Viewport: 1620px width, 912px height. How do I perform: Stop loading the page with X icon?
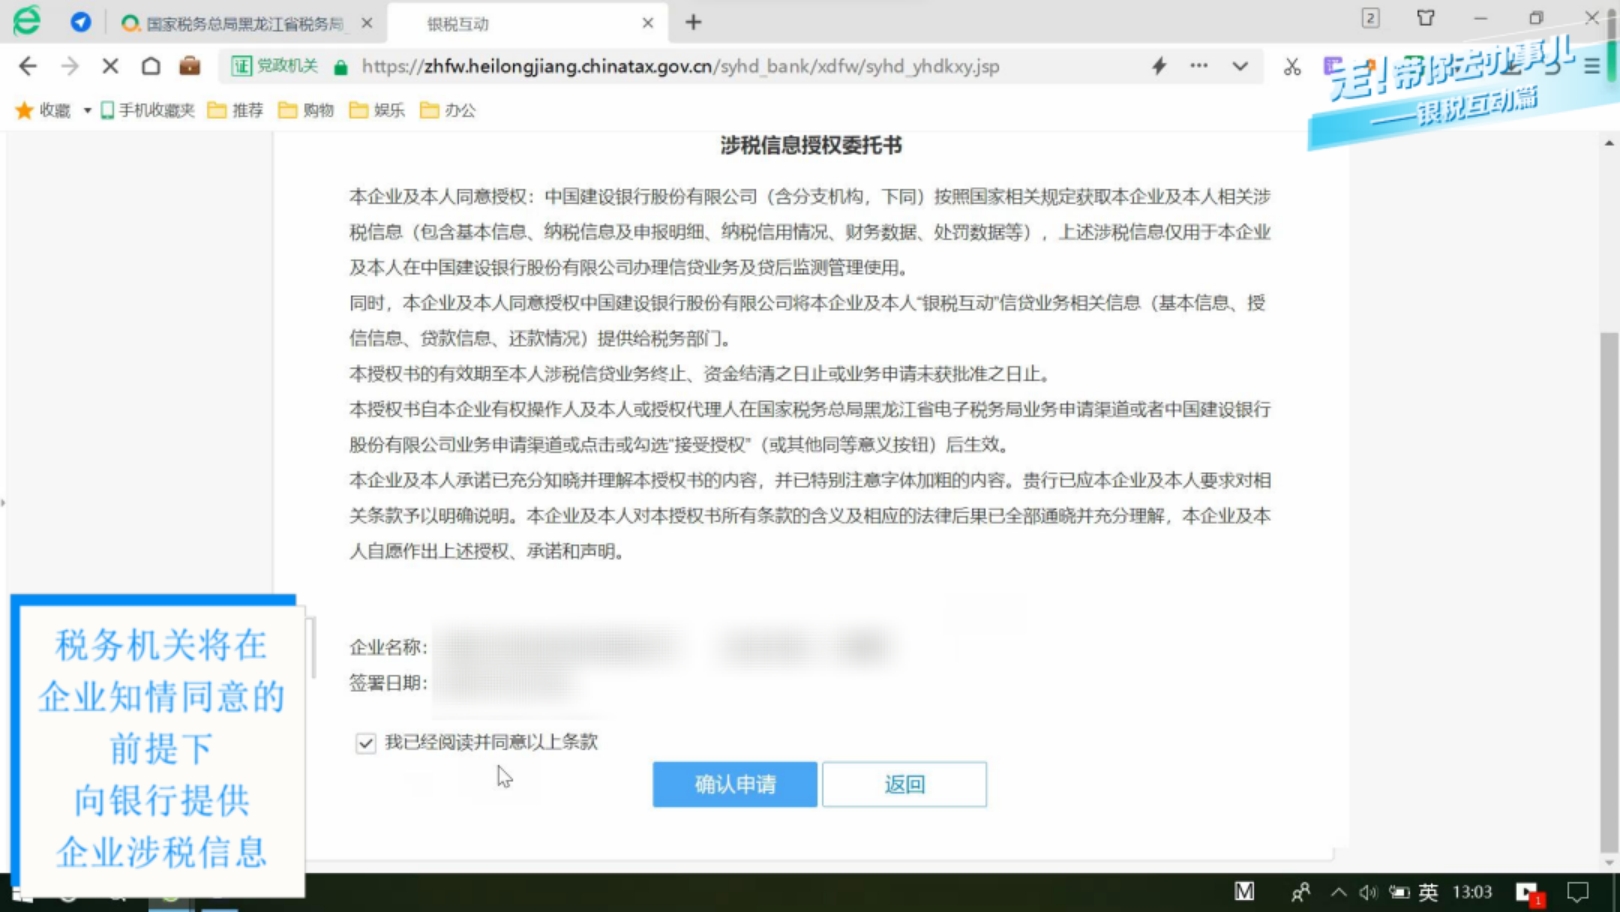[x=110, y=66]
